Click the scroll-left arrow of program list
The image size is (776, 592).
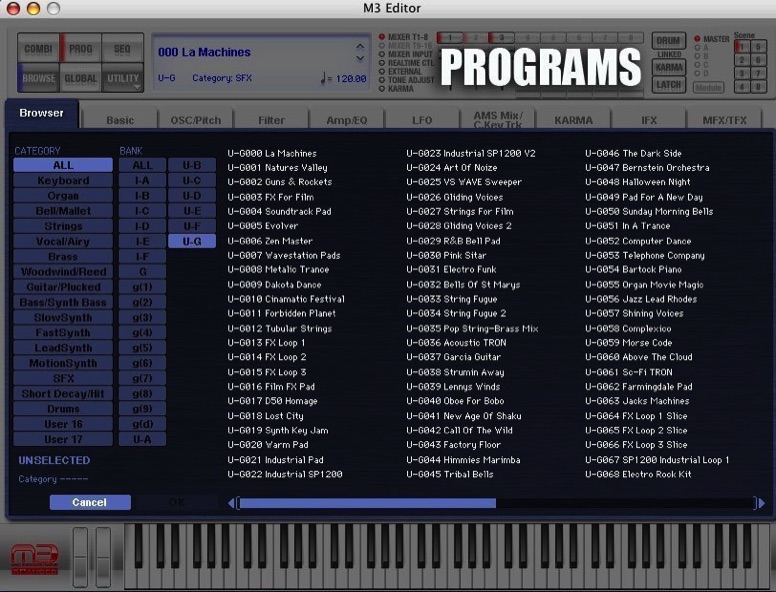pyautogui.click(x=231, y=503)
